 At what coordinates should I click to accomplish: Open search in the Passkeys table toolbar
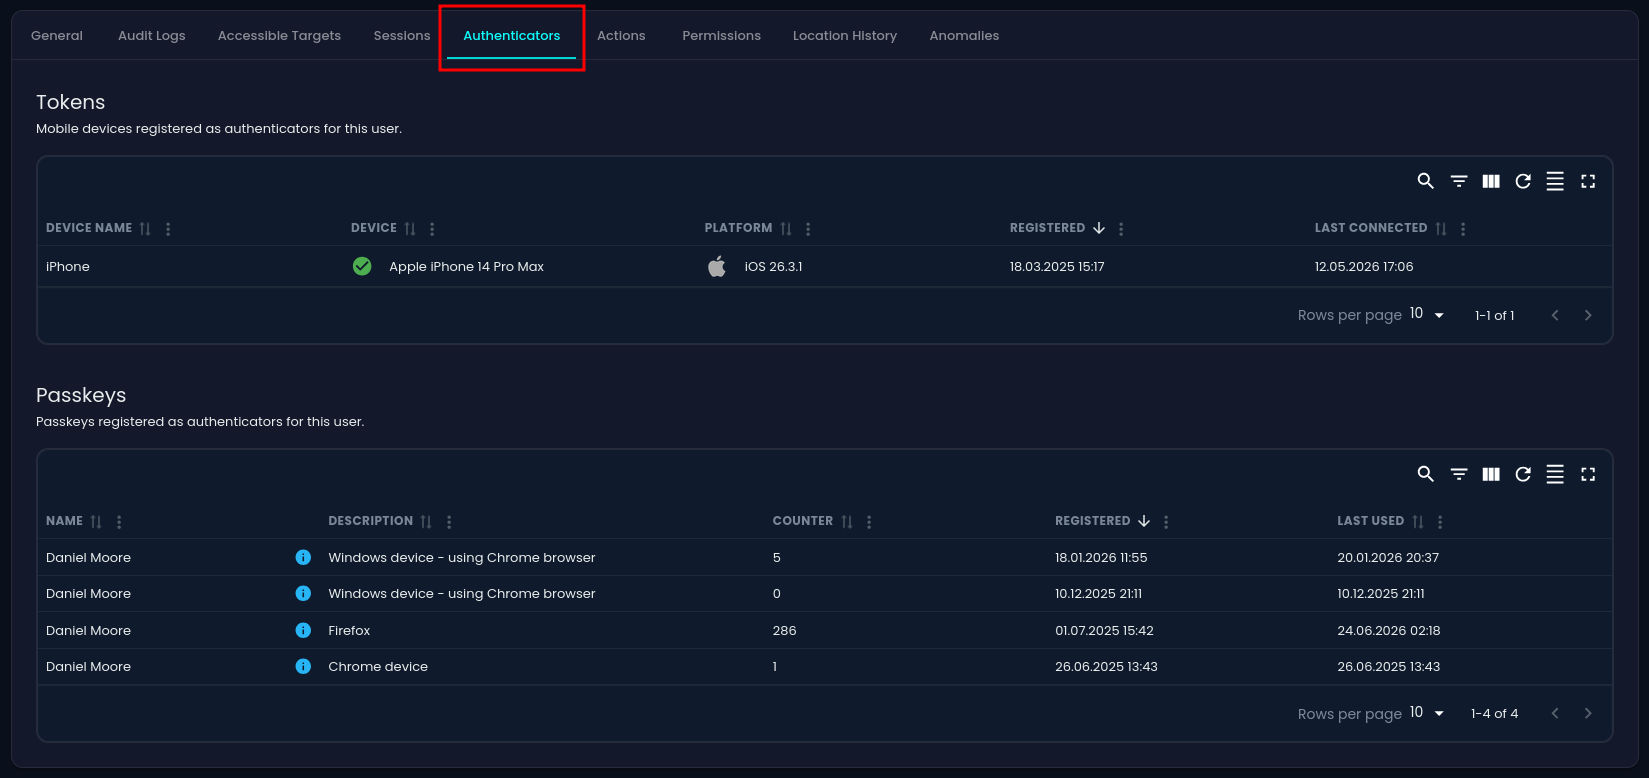1426,474
